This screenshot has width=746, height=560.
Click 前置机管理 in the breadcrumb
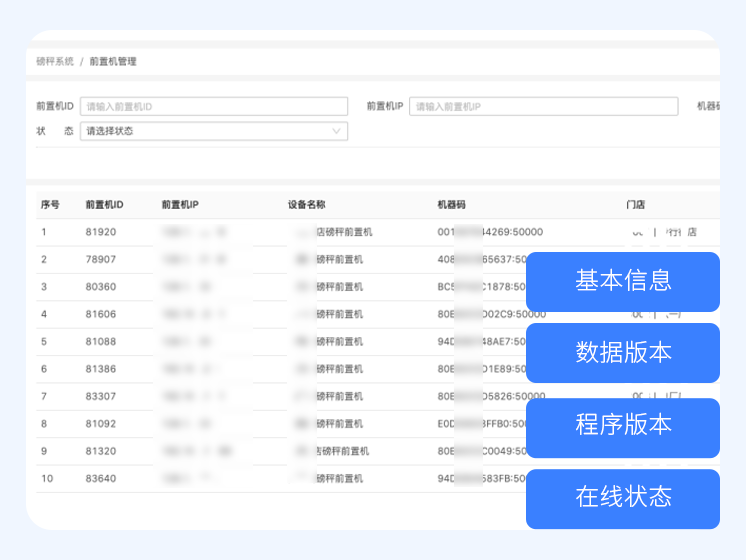(x=113, y=62)
